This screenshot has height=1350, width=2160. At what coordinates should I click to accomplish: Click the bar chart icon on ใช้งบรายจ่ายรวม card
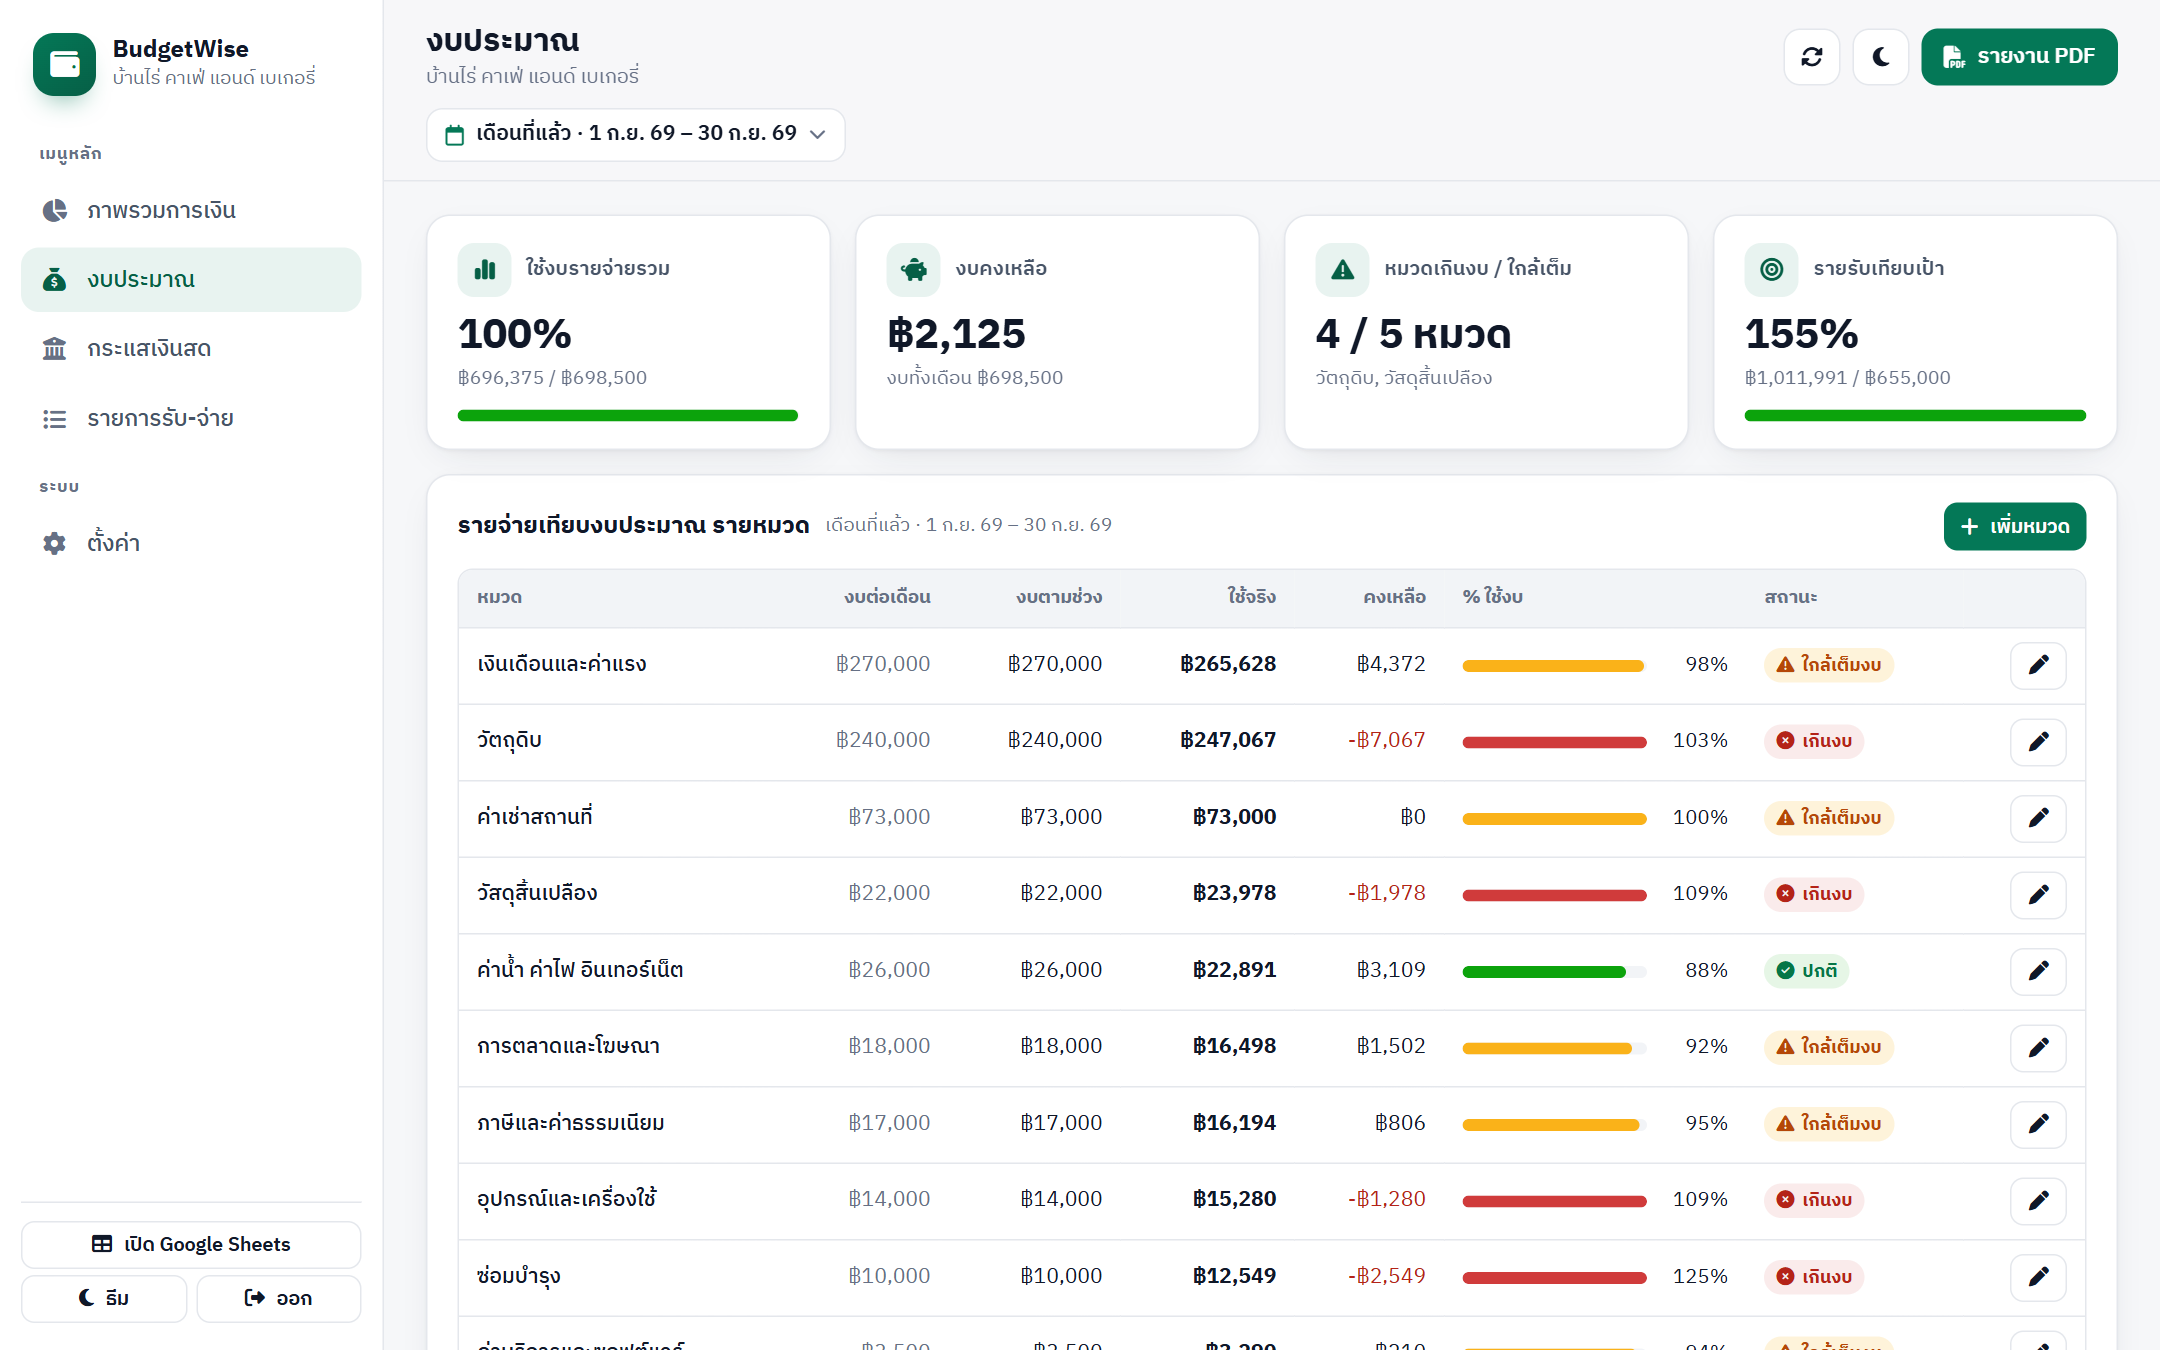pos(485,270)
